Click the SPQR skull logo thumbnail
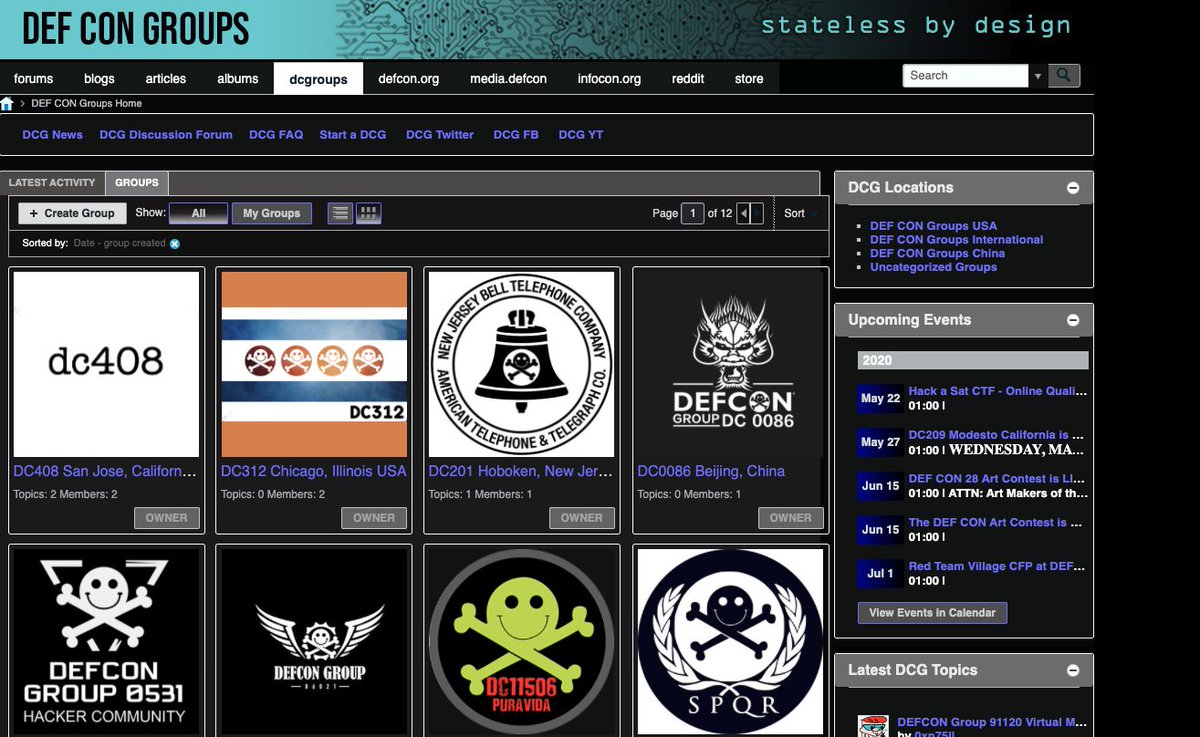 [x=730, y=642]
